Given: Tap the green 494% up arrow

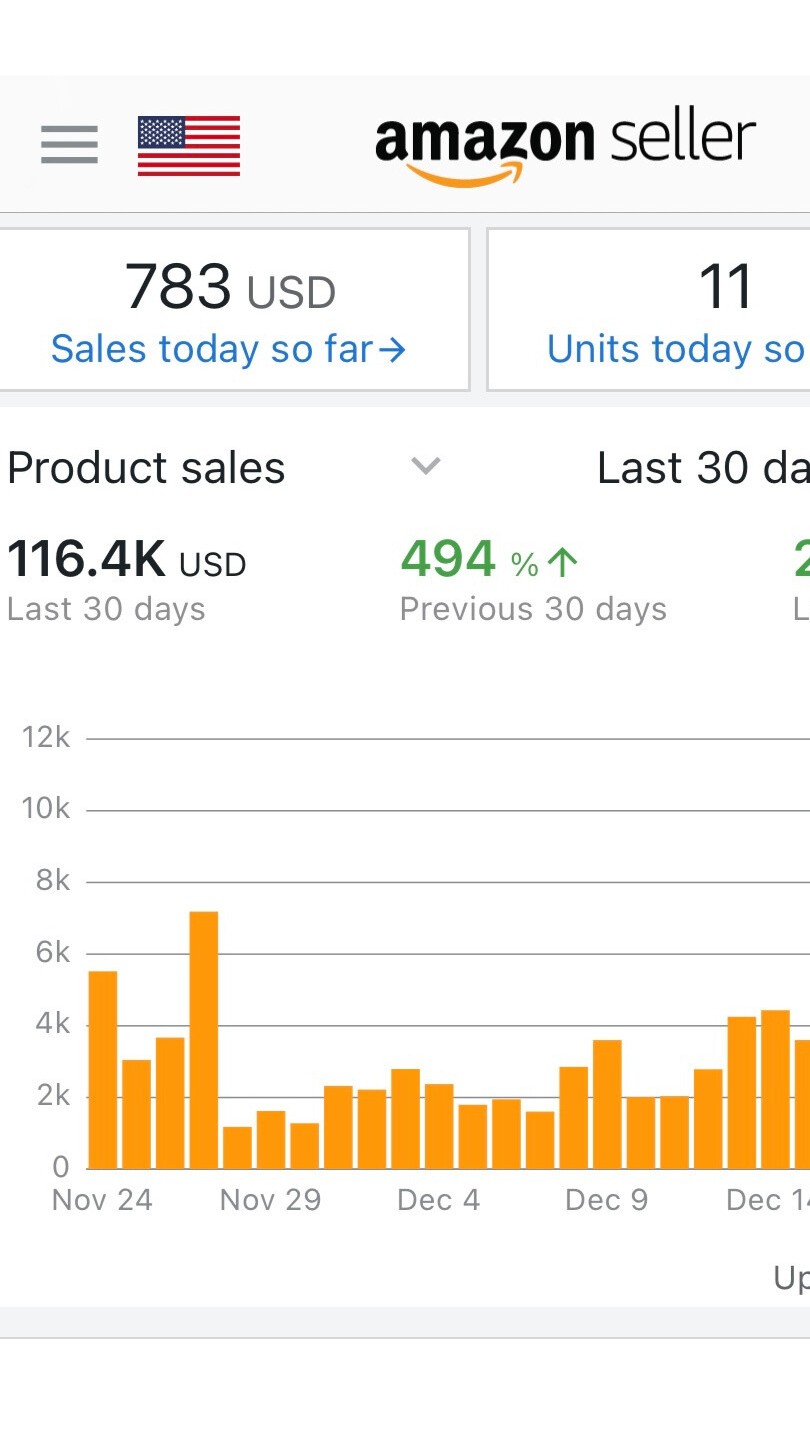Looking at the screenshot, I should 563,563.
